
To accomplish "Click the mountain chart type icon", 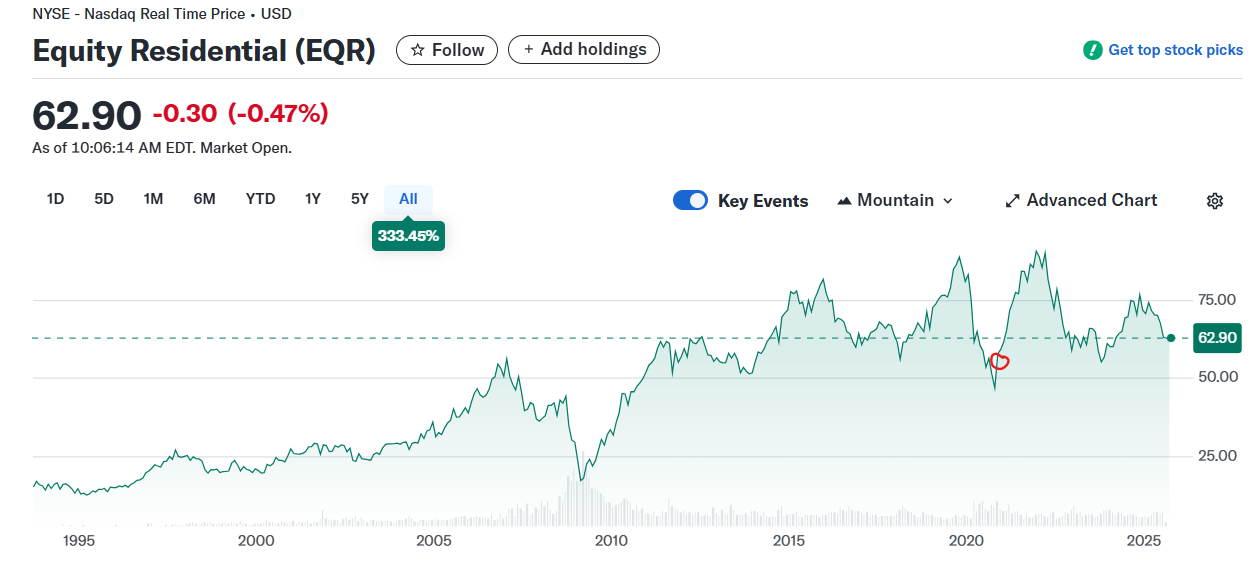I will coord(844,201).
